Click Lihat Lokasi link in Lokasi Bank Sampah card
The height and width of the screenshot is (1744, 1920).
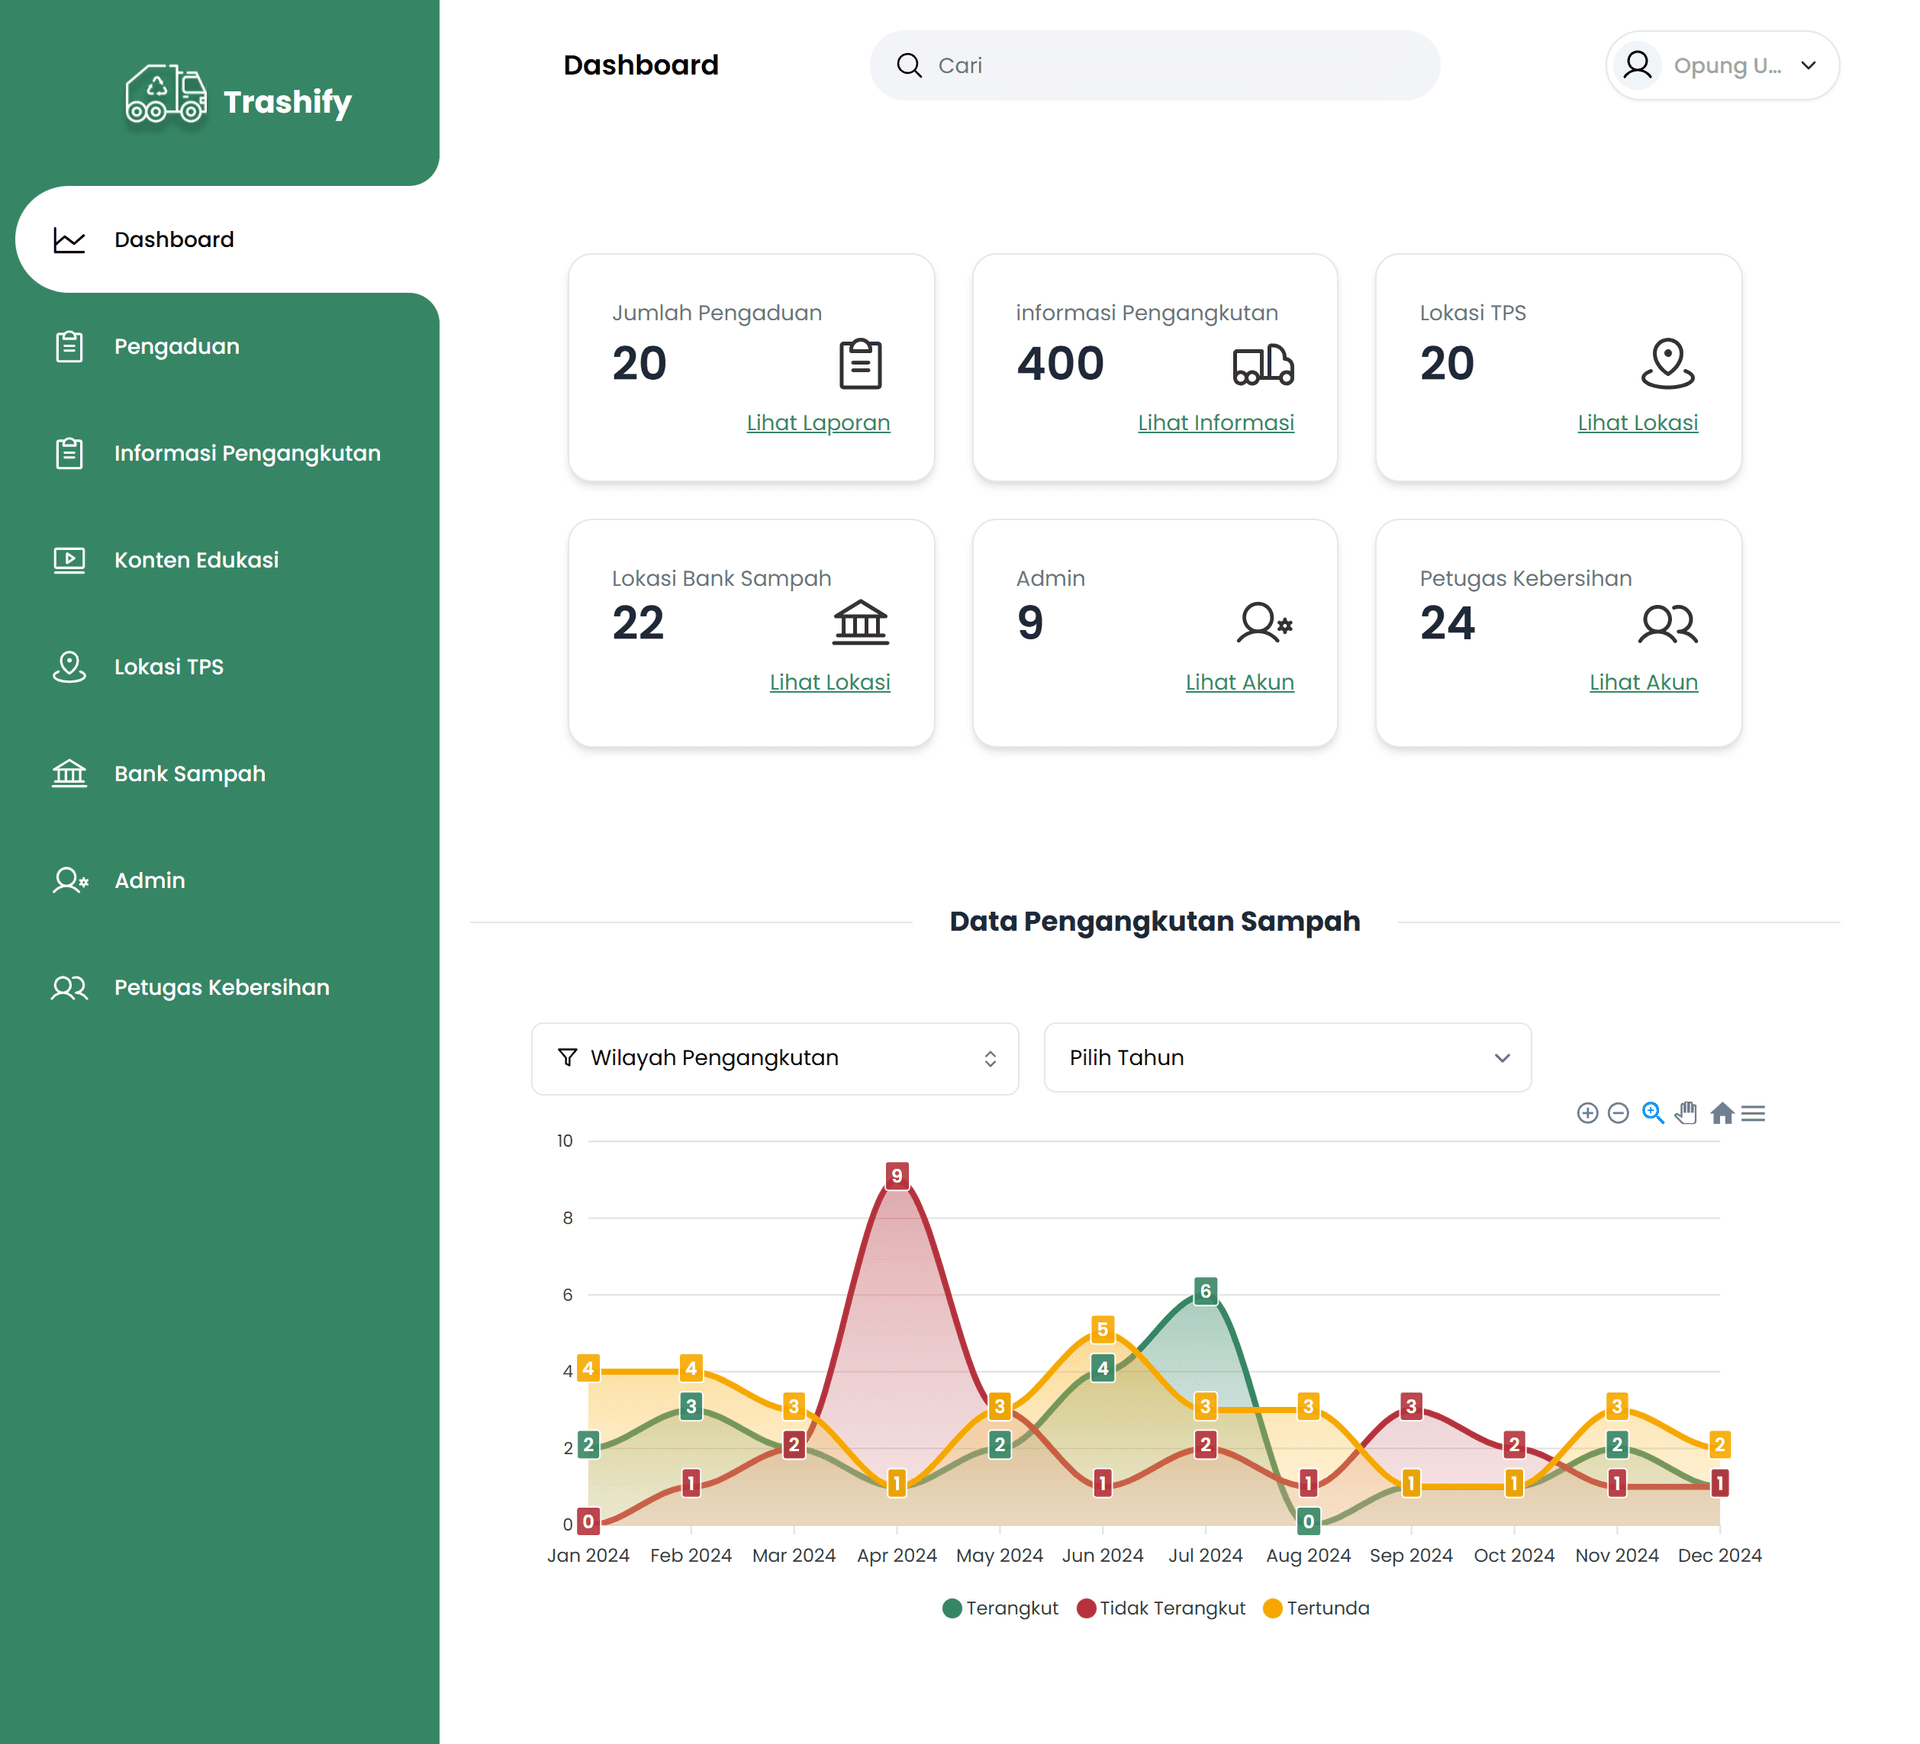(x=830, y=682)
